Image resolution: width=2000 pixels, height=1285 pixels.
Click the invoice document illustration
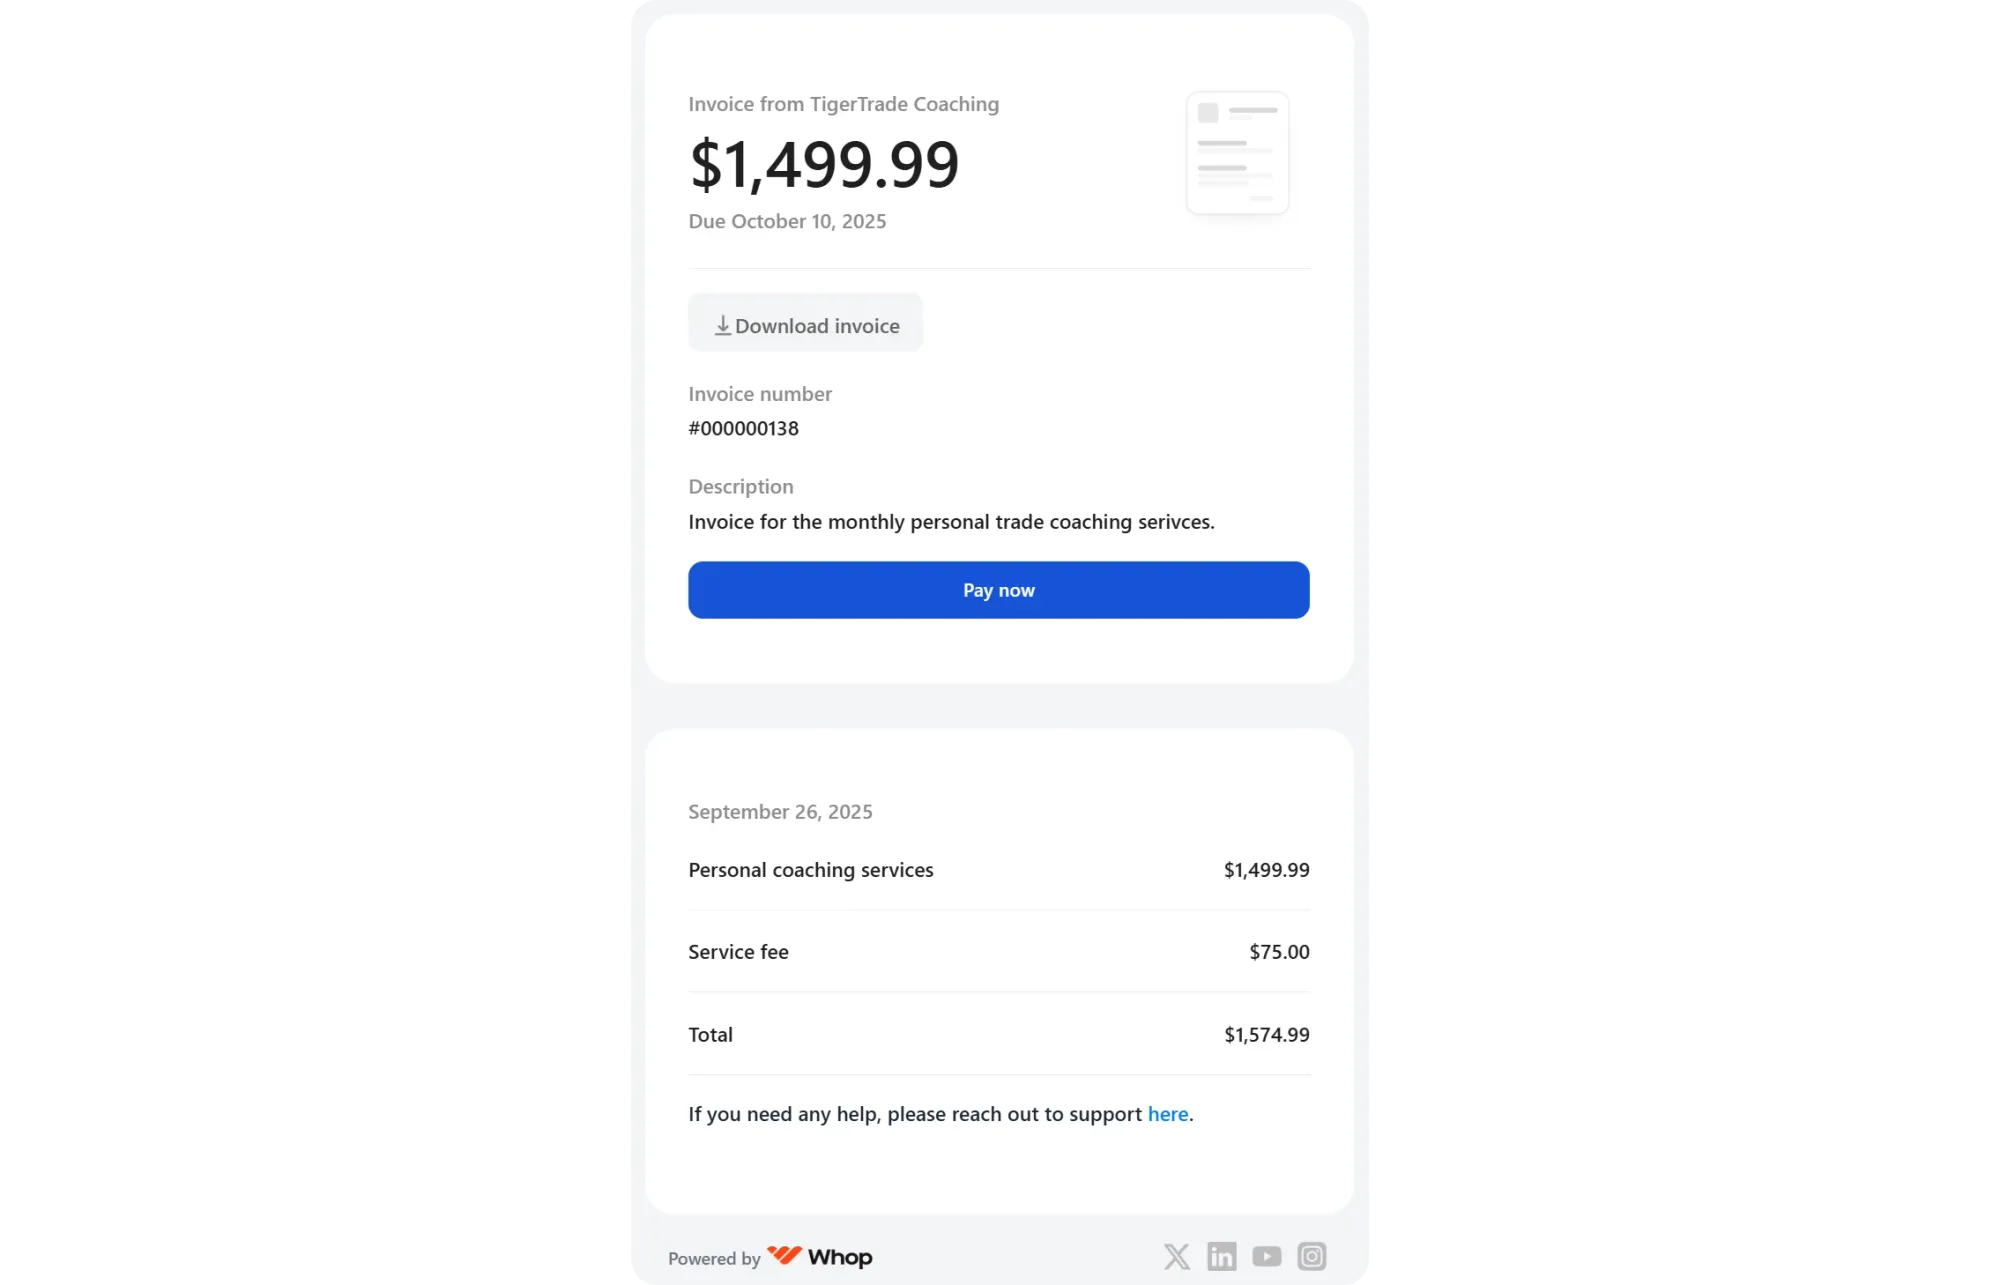[1238, 153]
